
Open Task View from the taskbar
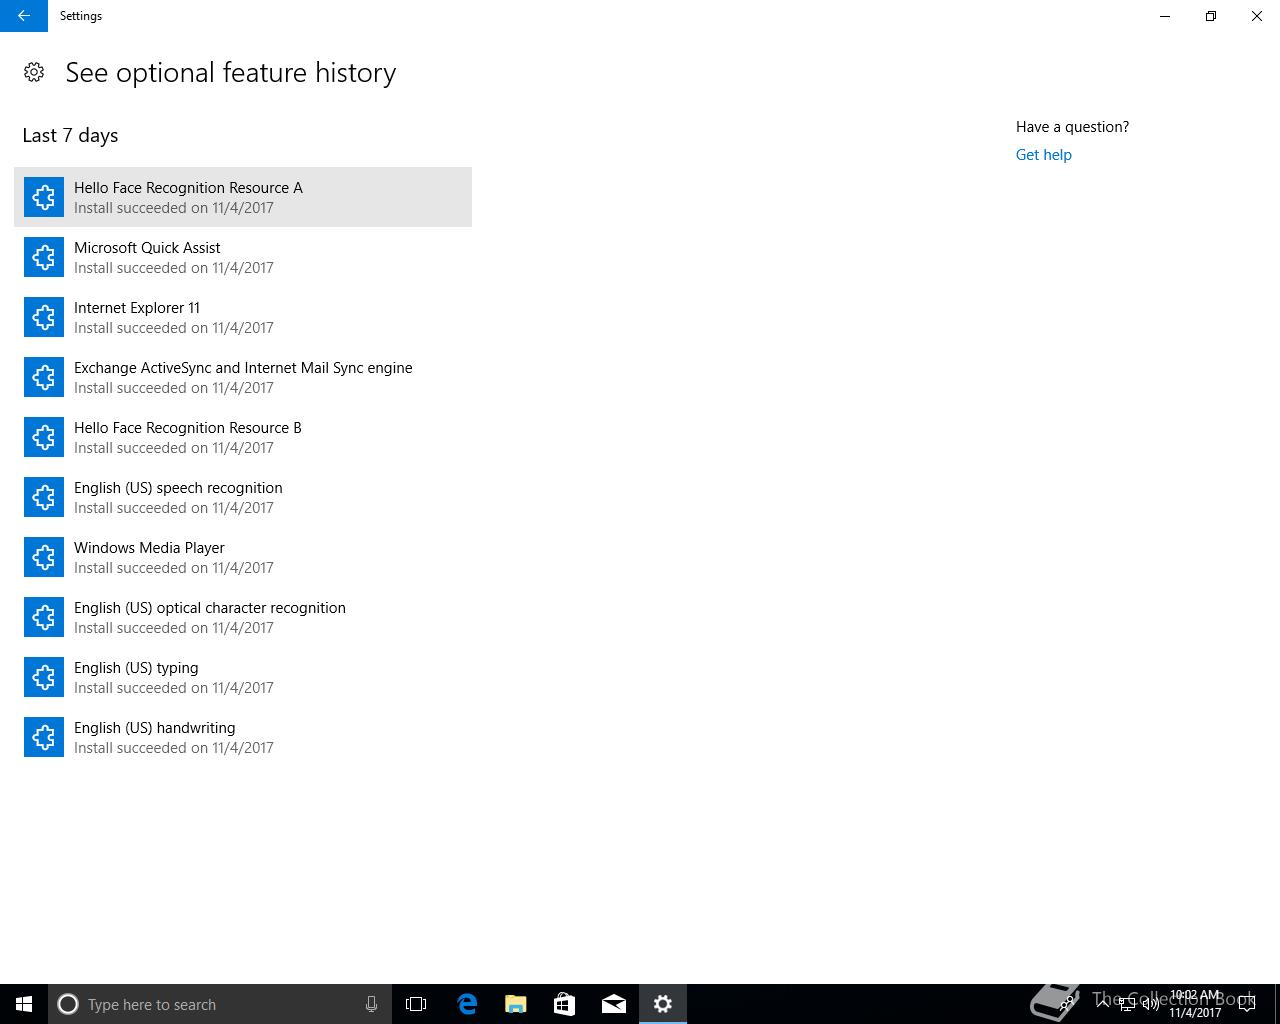point(416,1004)
